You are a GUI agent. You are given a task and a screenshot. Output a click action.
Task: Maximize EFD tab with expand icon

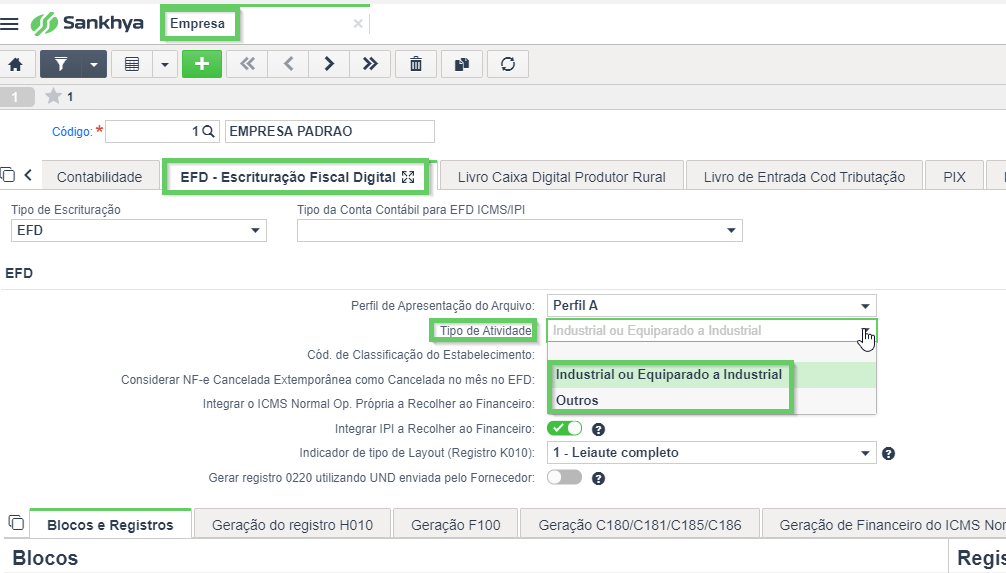pos(408,177)
